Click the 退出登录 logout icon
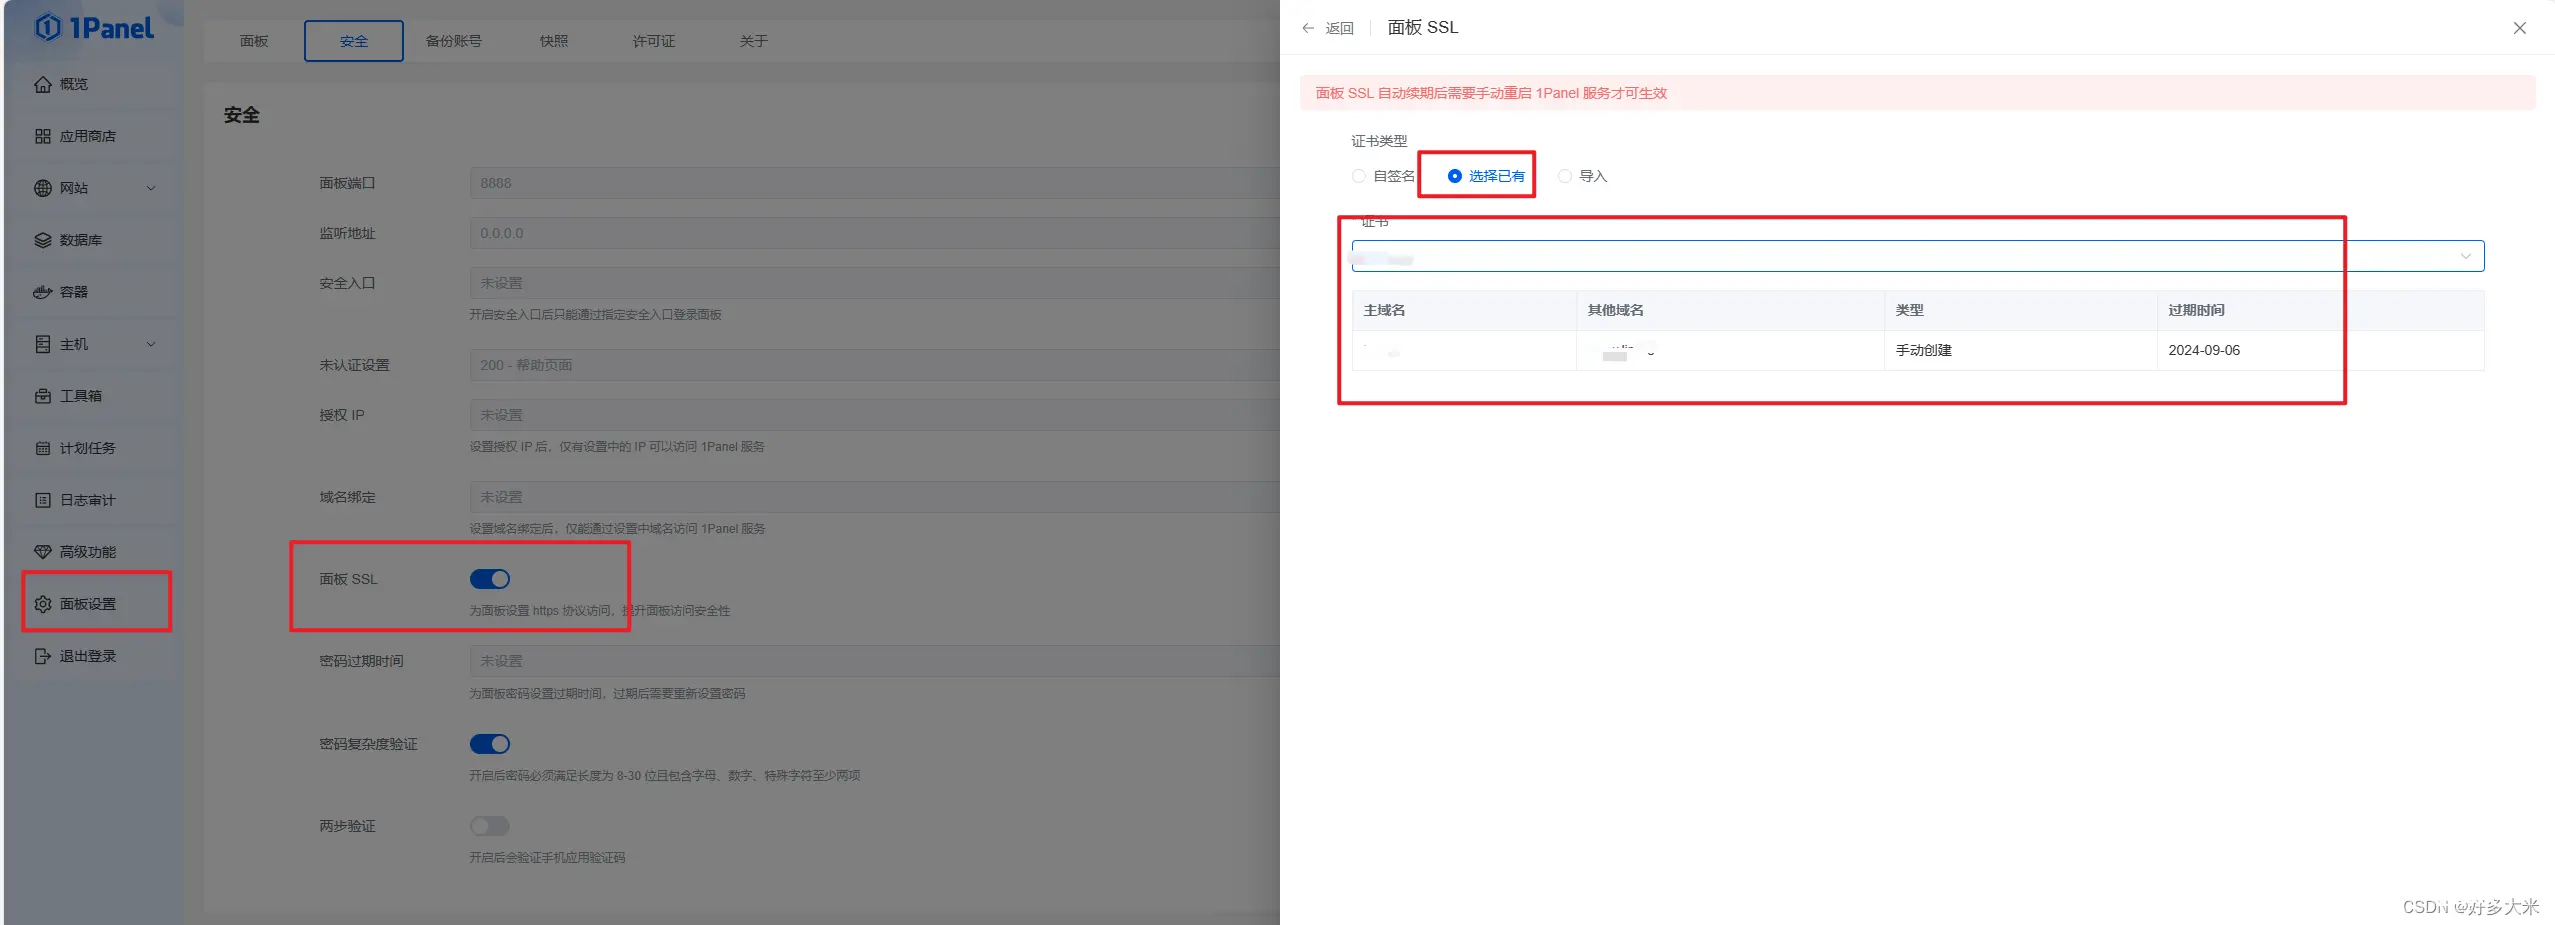The image size is (2555, 925). (x=43, y=656)
